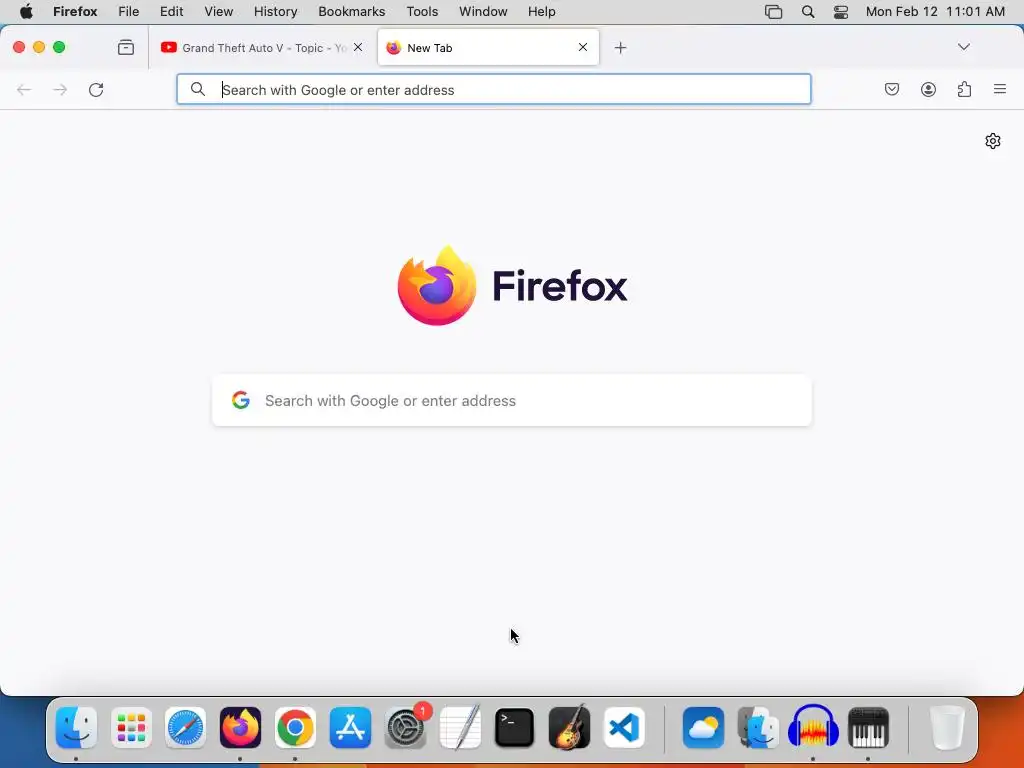Screen dimensions: 1024x768
Task: Launch GarageBand from the Dock
Action: point(569,728)
